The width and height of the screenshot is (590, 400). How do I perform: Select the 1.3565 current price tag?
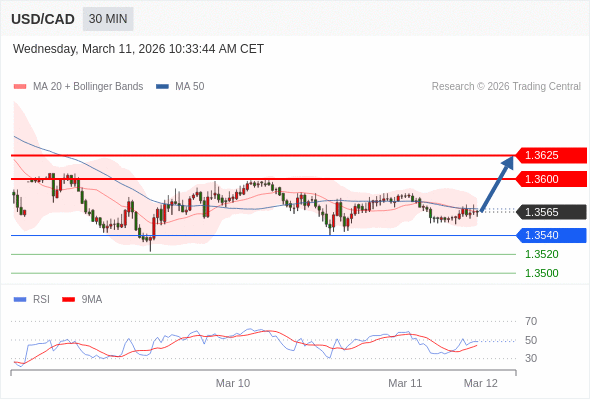(550, 212)
